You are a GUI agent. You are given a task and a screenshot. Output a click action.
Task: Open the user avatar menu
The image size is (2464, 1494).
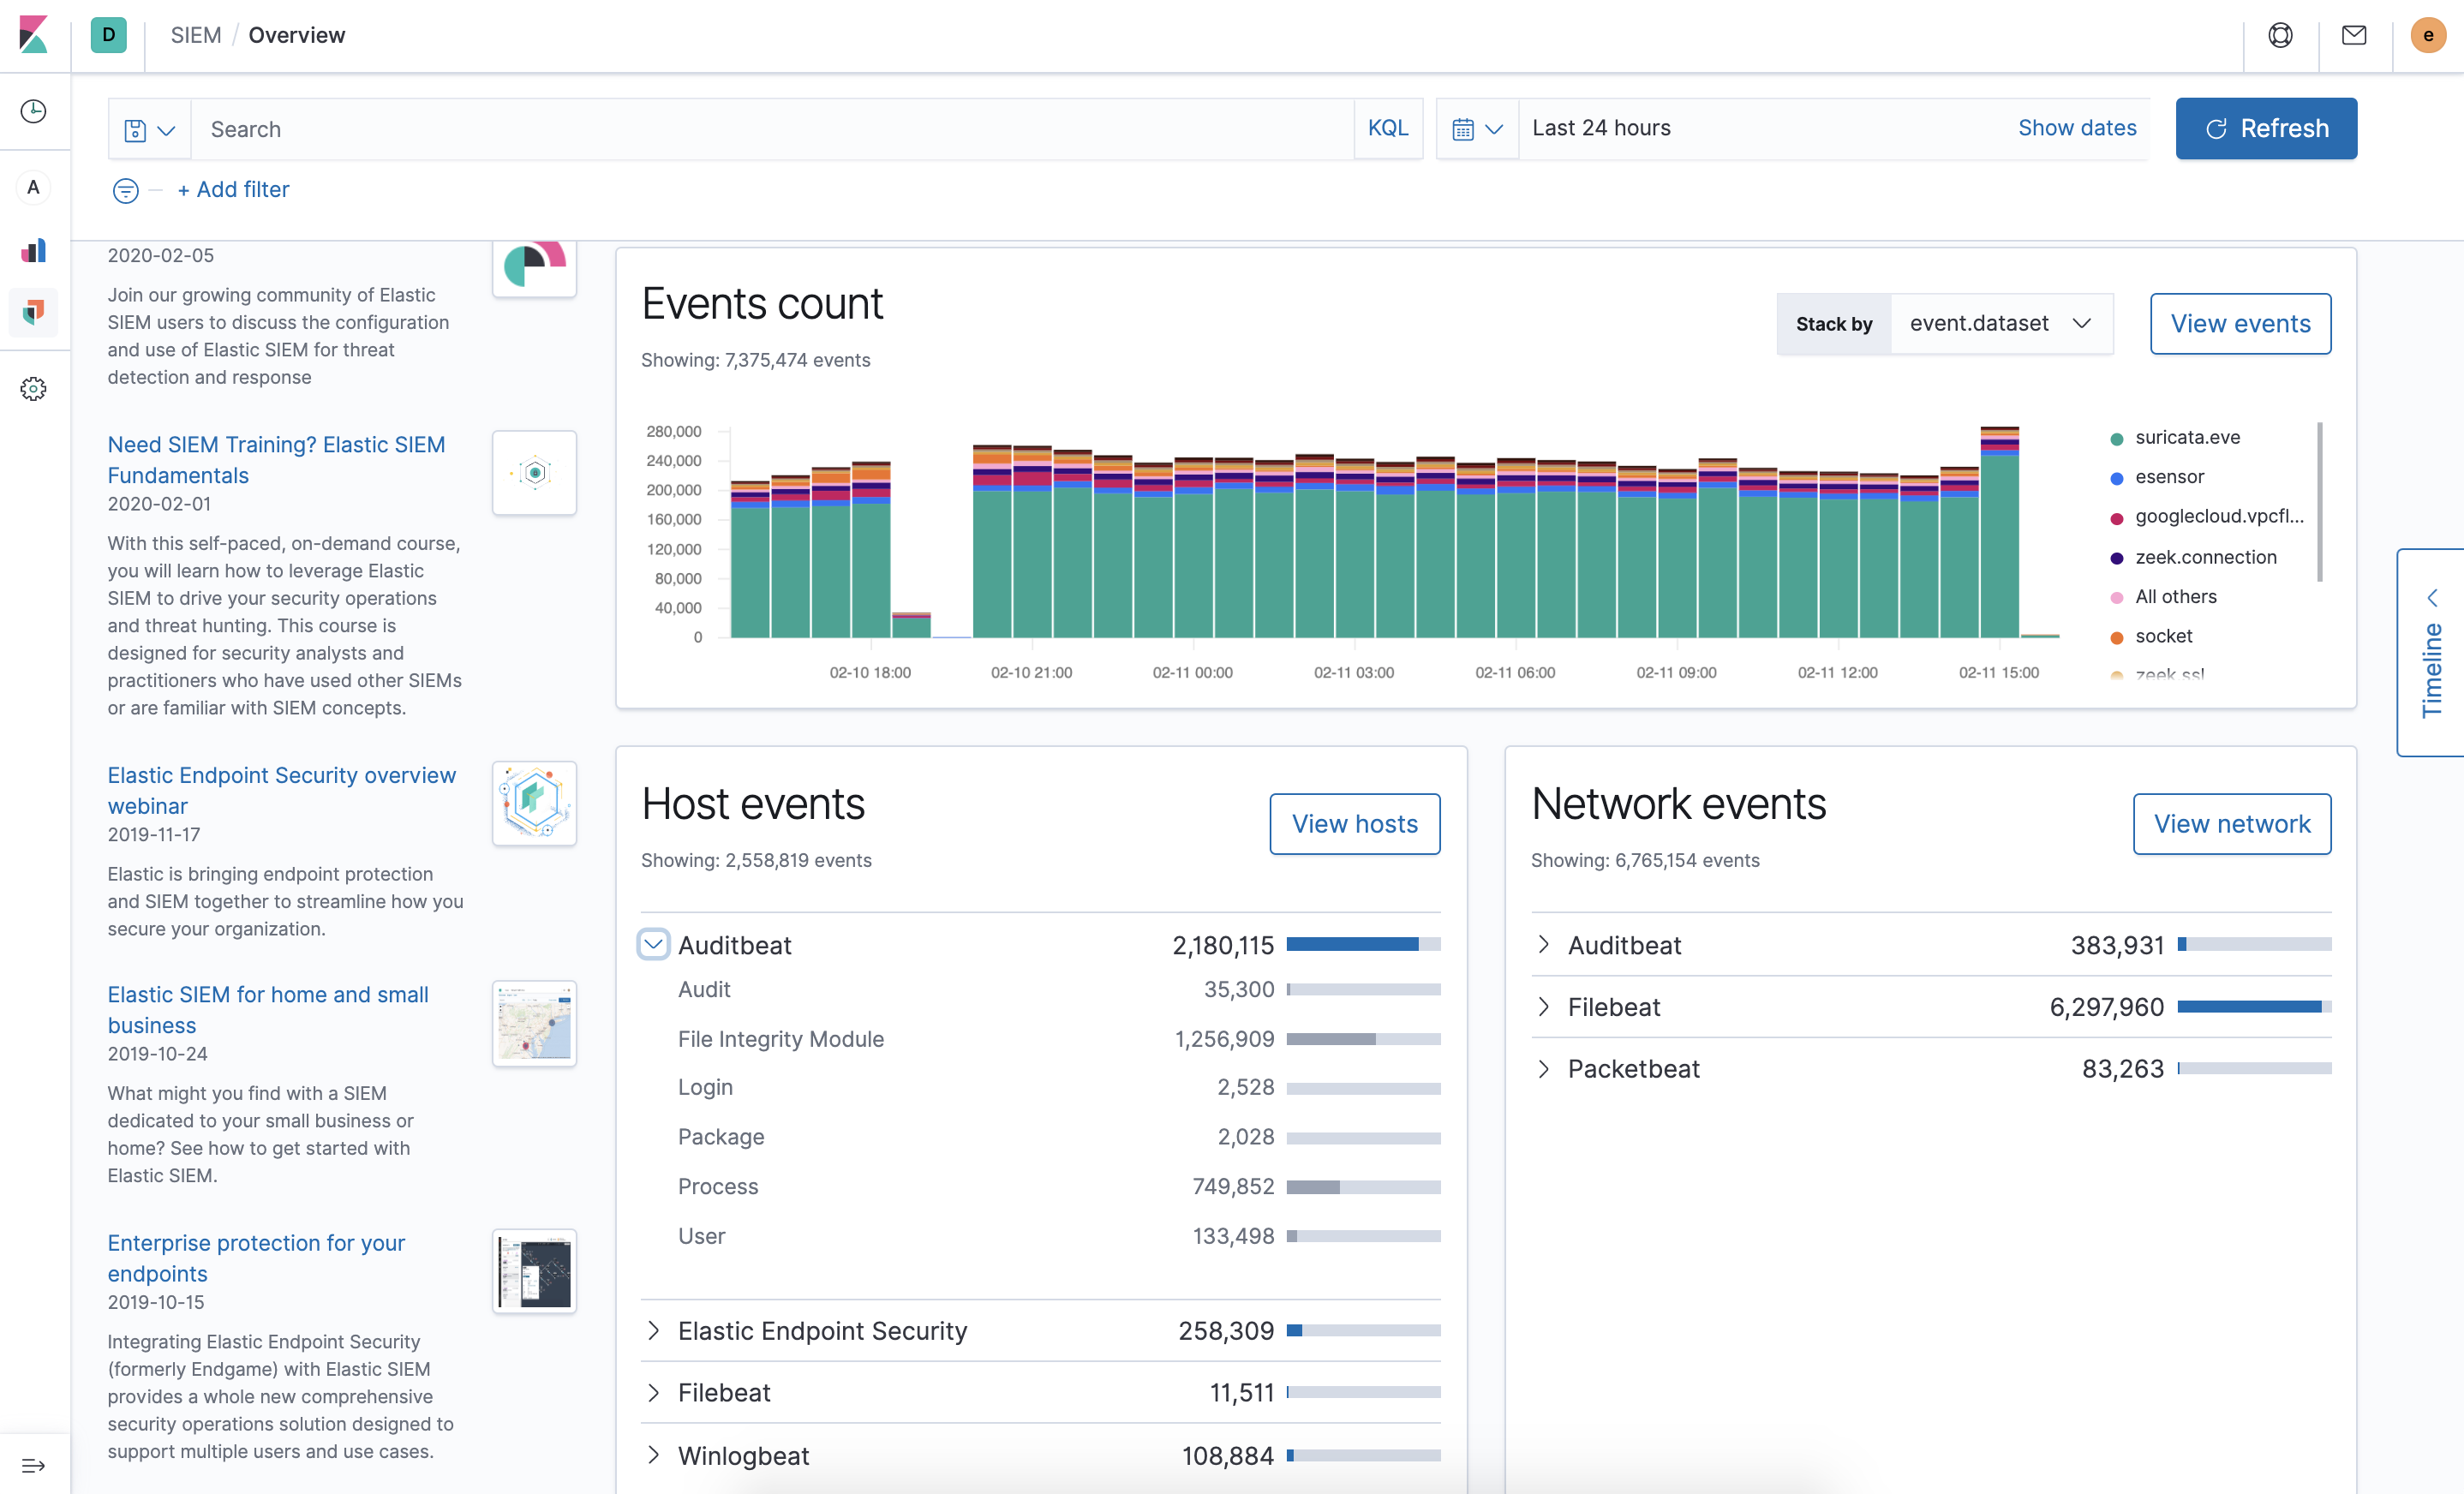pyautogui.click(x=2428, y=35)
